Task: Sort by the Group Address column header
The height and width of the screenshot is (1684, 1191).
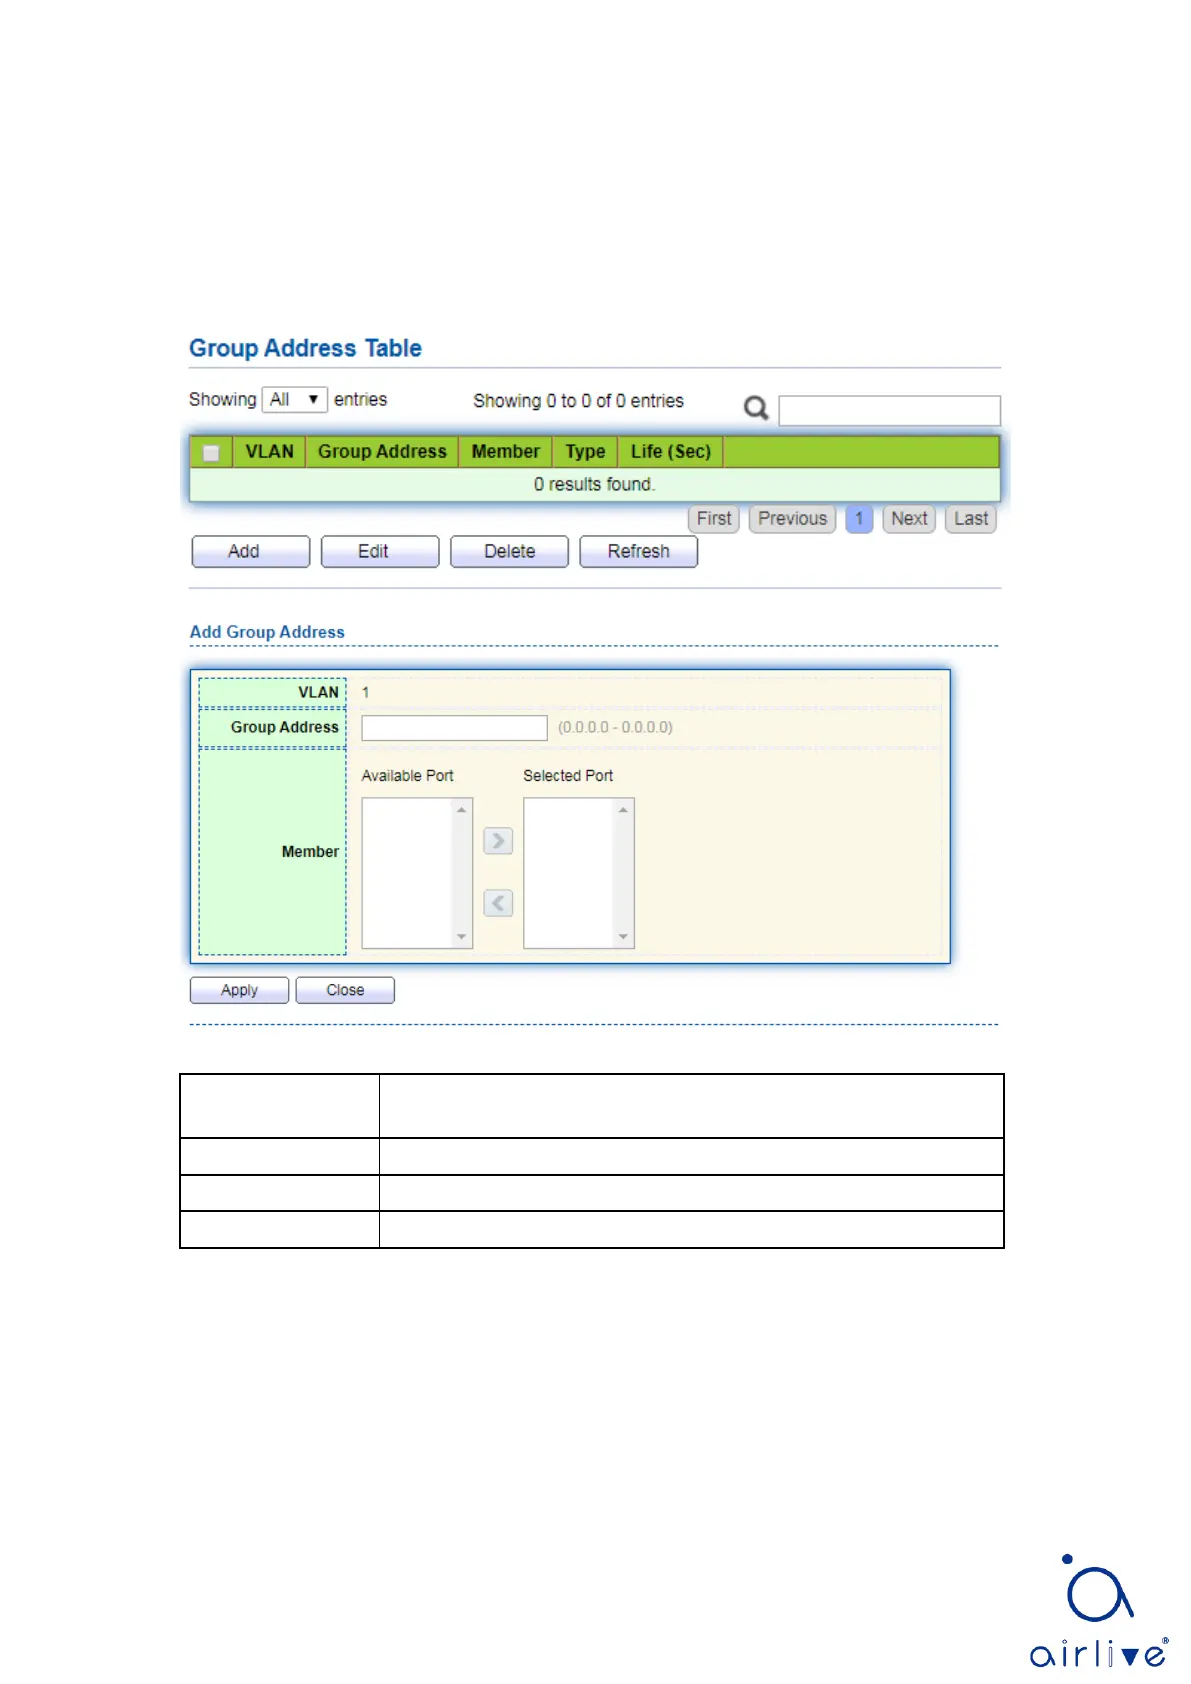Action: 382,452
